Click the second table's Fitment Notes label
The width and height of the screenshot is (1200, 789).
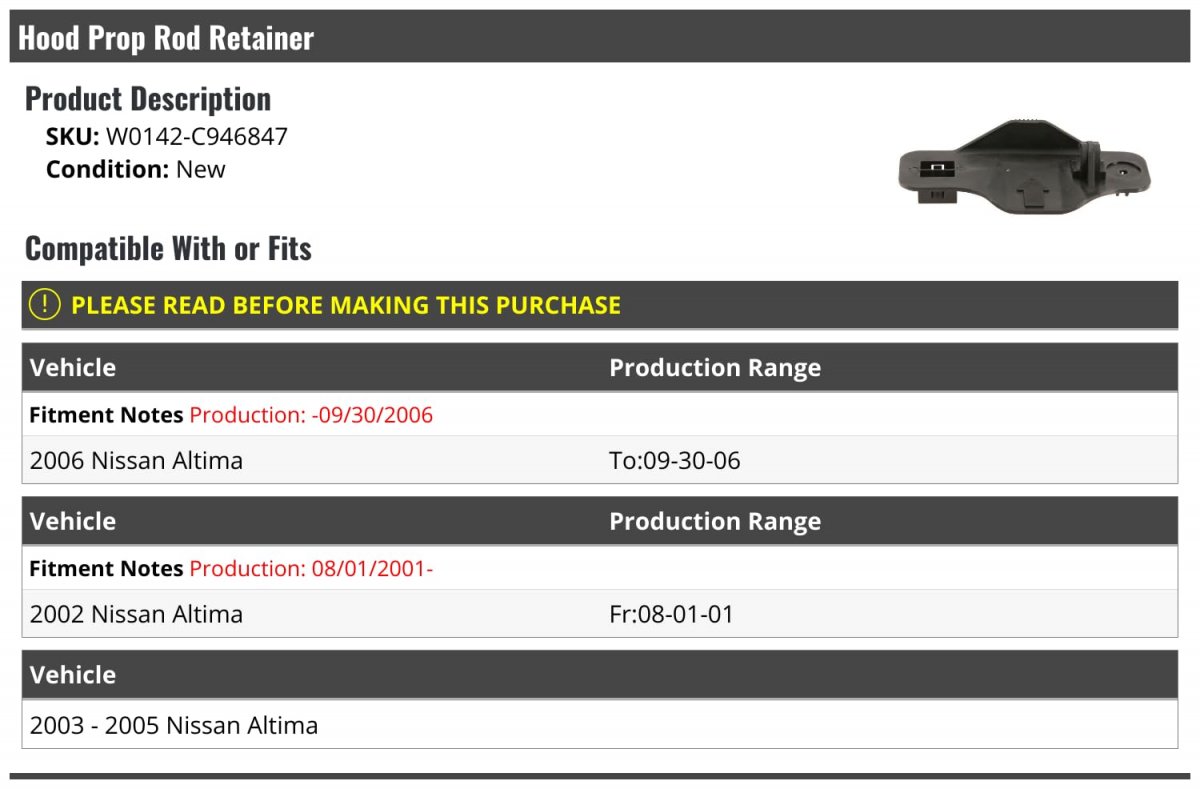[x=106, y=568]
